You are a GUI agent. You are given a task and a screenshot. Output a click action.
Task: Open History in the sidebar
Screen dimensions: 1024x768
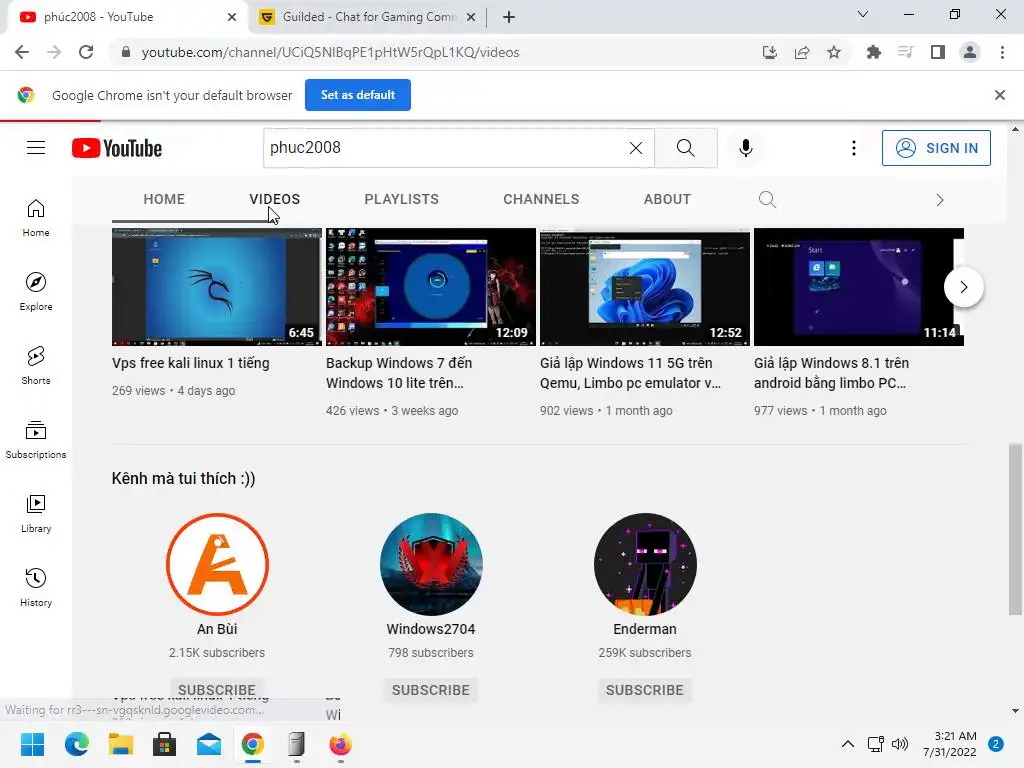click(x=36, y=588)
